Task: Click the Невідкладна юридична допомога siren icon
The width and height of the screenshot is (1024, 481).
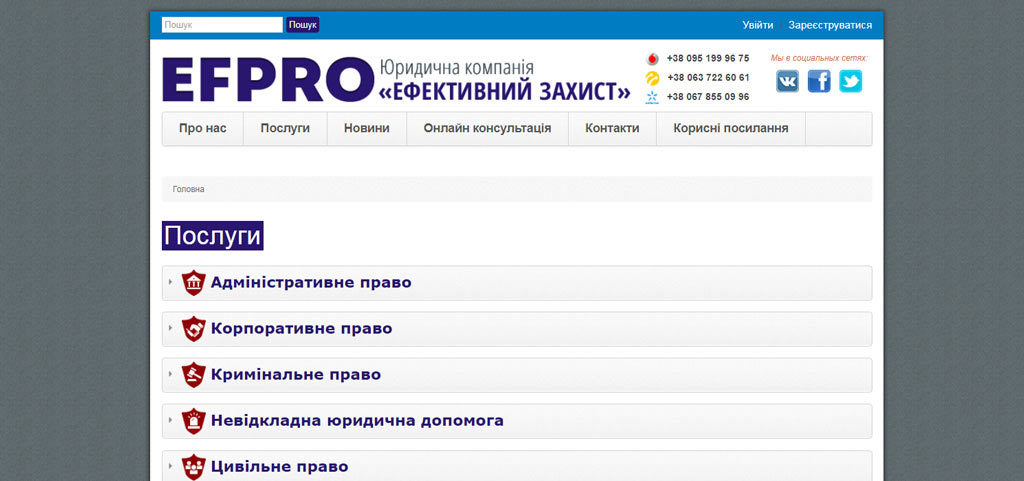Action: pyautogui.click(x=193, y=421)
